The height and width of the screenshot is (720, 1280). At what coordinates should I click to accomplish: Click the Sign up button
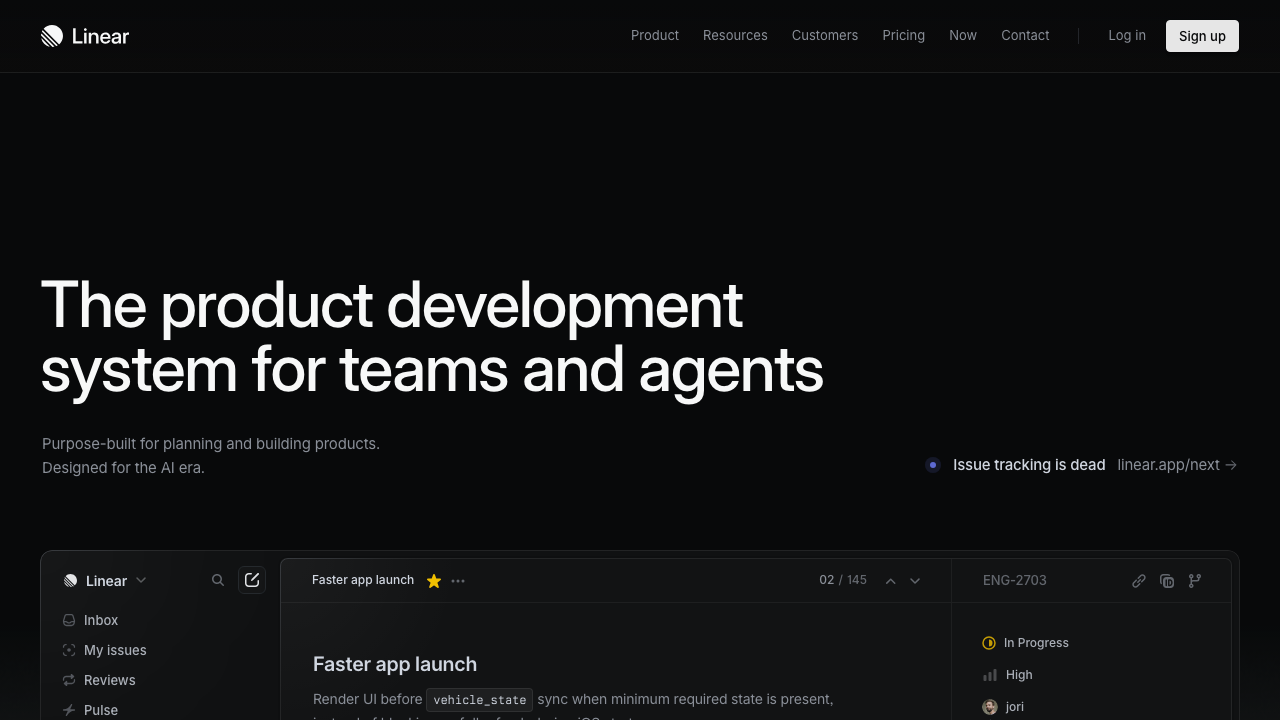click(x=1202, y=36)
